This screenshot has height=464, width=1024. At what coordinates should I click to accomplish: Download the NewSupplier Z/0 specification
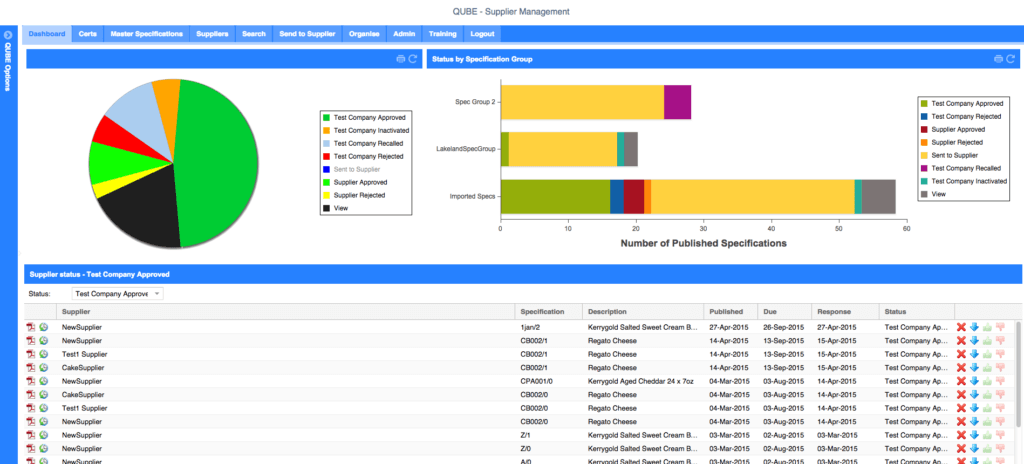click(x=974, y=448)
